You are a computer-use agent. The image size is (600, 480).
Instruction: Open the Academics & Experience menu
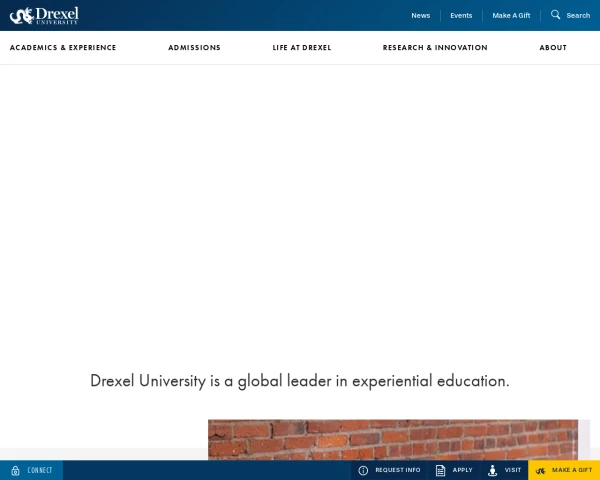(x=63, y=48)
